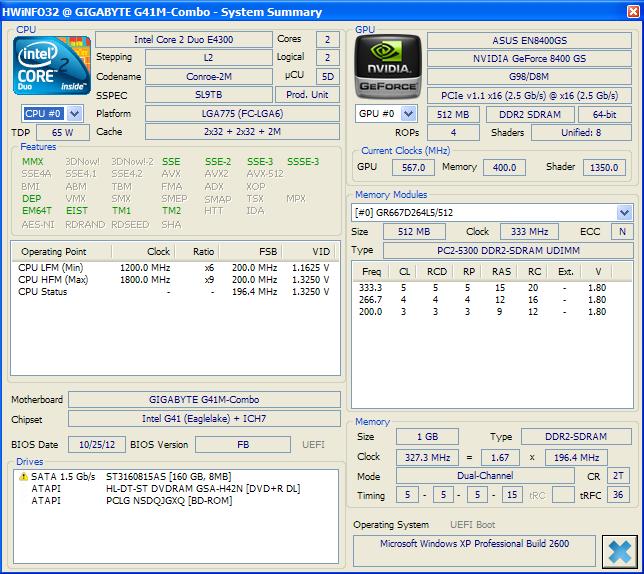Click the Operating Point column header
The width and height of the screenshot is (644, 574).
click(x=62, y=252)
